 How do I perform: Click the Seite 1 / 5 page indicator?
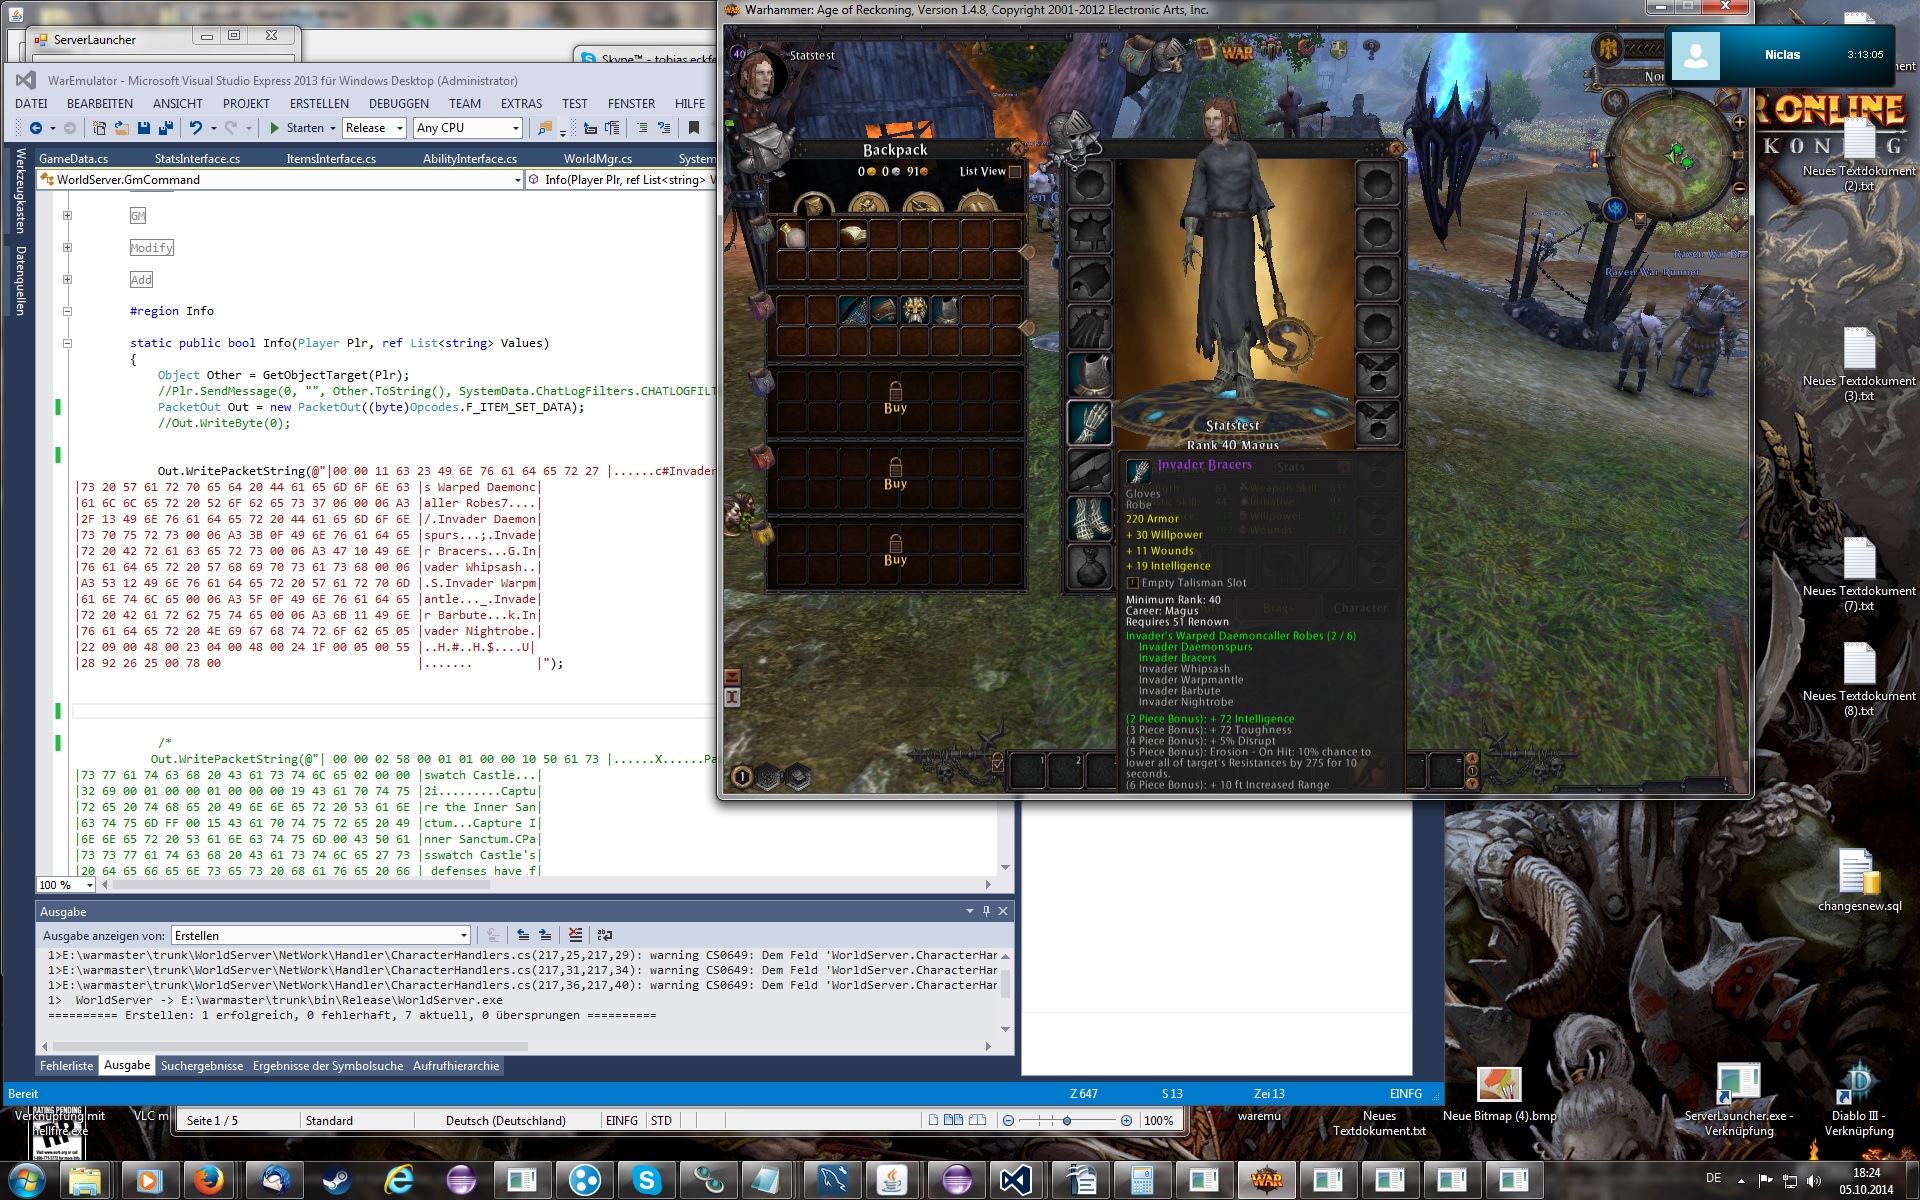click(212, 1121)
